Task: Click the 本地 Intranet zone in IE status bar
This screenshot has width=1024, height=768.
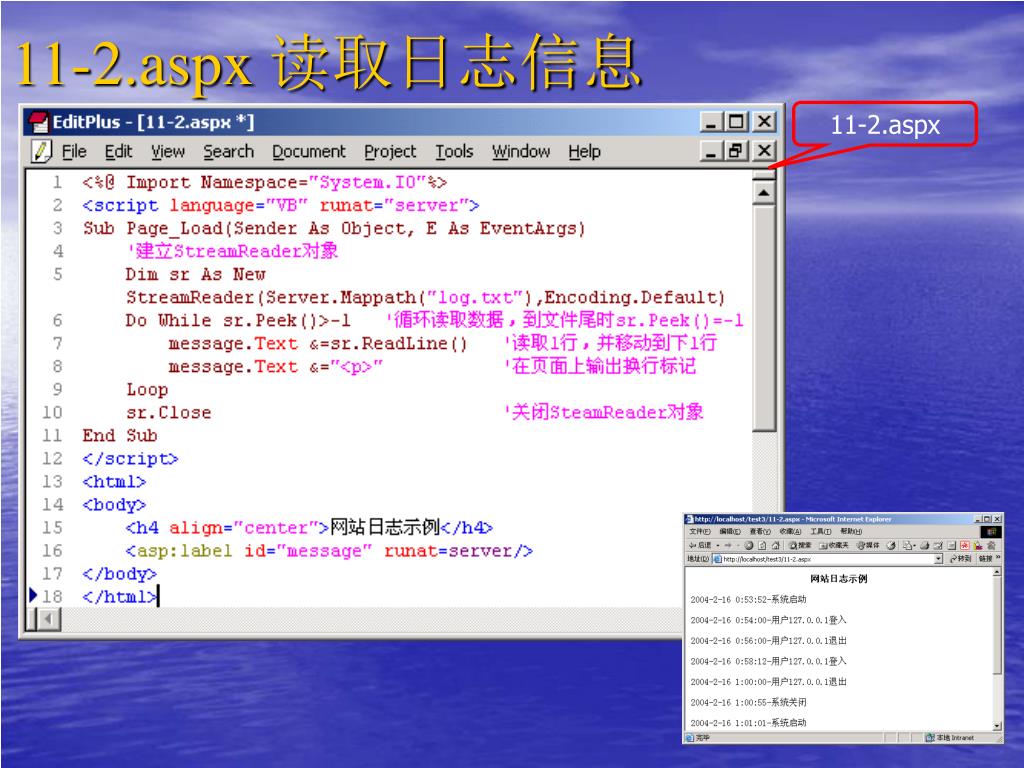Action: [950, 737]
